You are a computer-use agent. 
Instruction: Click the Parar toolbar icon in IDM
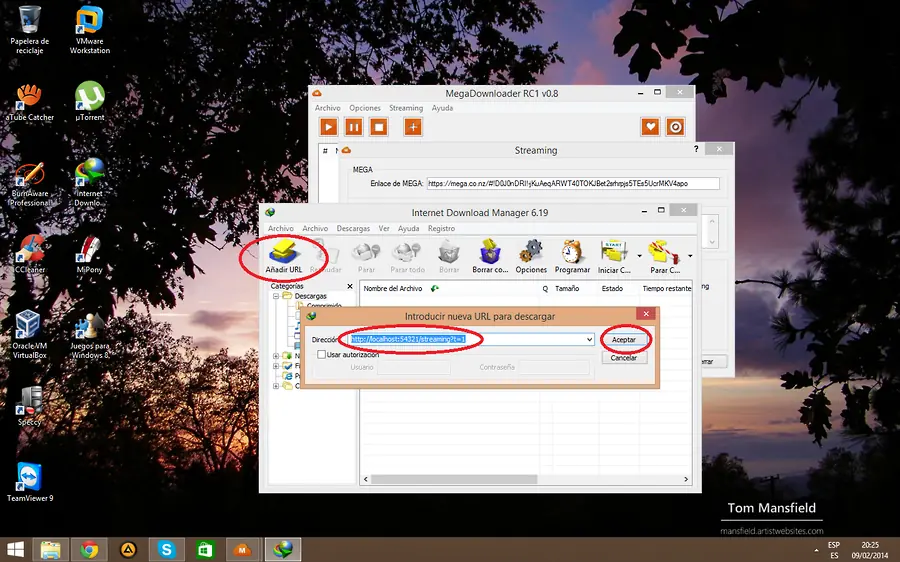366,257
